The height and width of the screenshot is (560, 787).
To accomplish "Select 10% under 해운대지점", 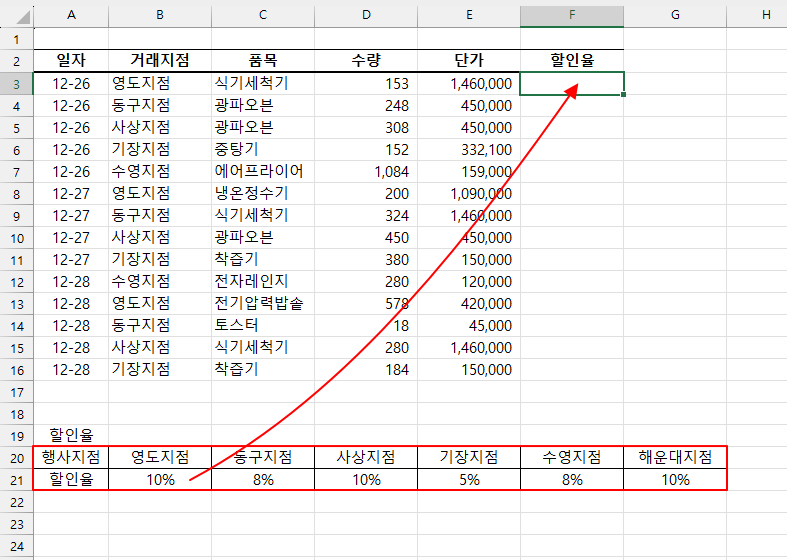I will click(x=675, y=480).
